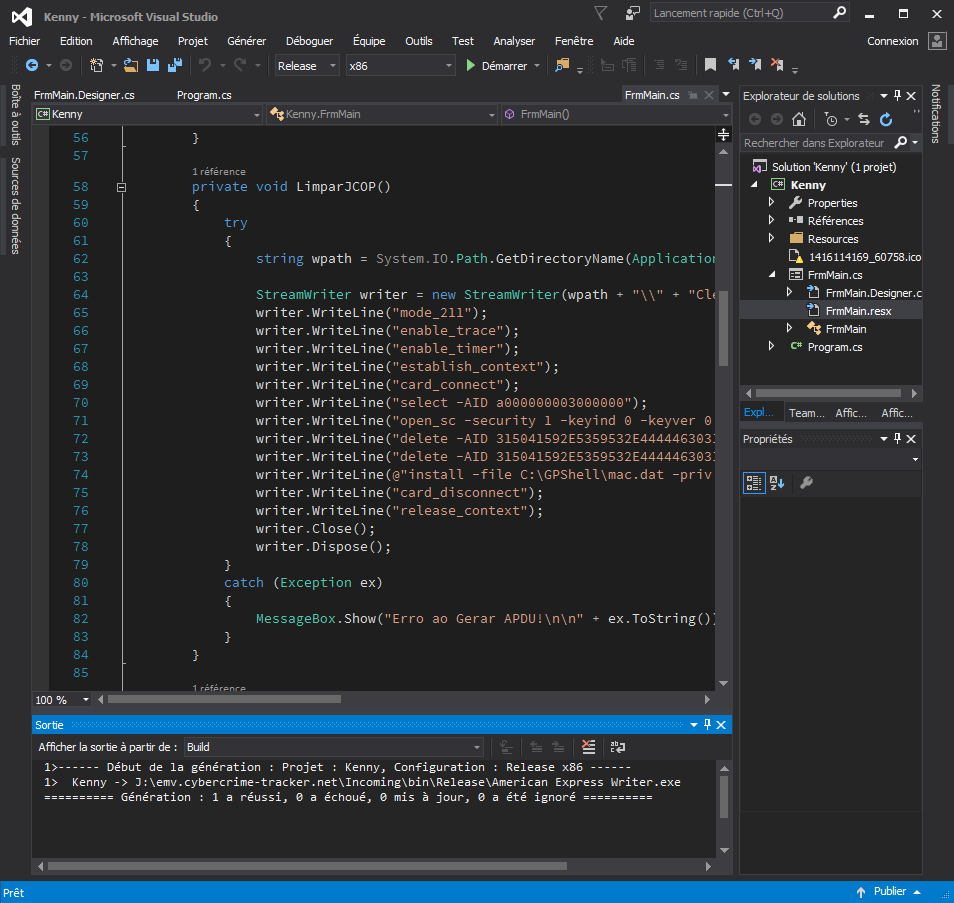Refresh the solution explorer with the refresh icon
The height and width of the screenshot is (903, 954).
pyautogui.click(x=886, y=119)
